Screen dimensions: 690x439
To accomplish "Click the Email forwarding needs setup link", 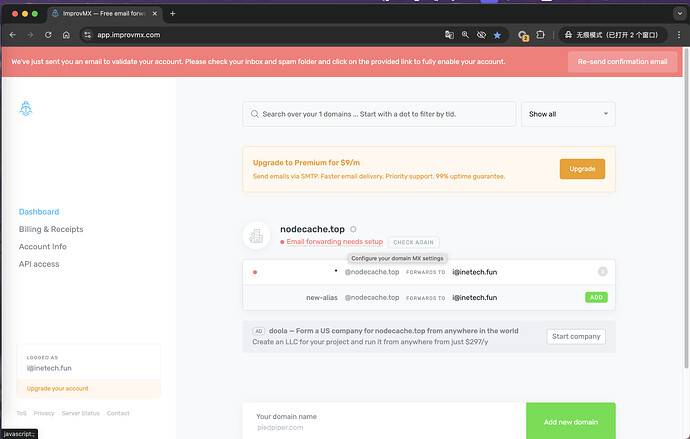I will (x=334, y=242).
